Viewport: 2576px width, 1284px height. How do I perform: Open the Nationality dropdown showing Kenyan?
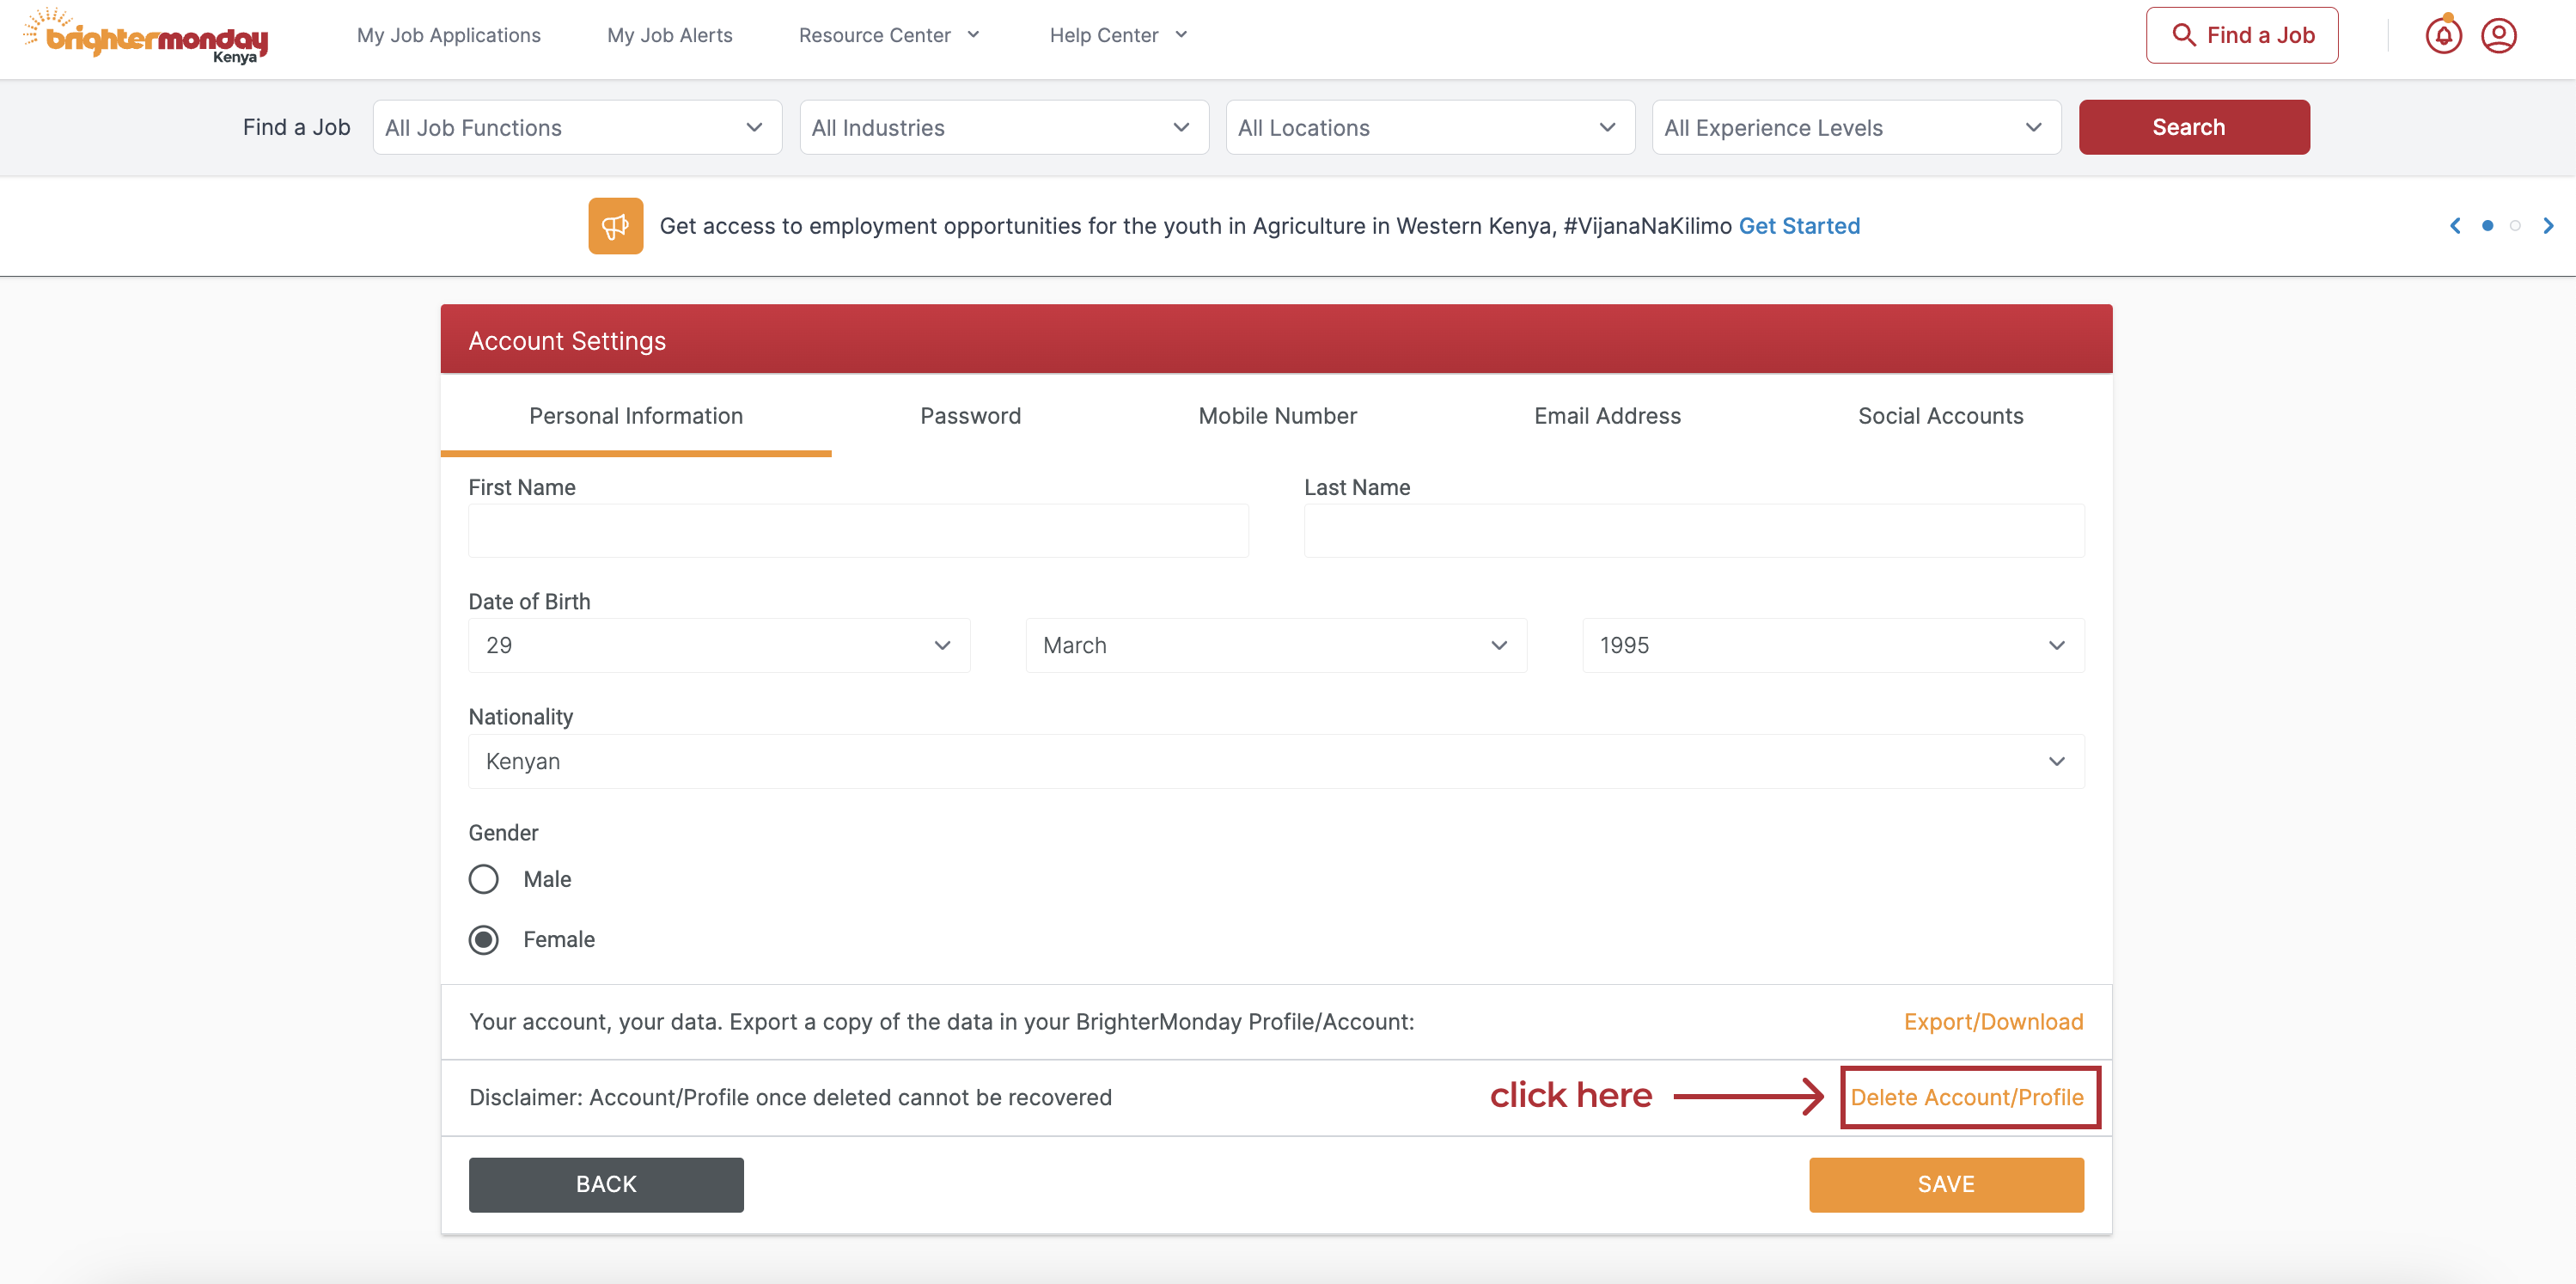click(1276, 761)
